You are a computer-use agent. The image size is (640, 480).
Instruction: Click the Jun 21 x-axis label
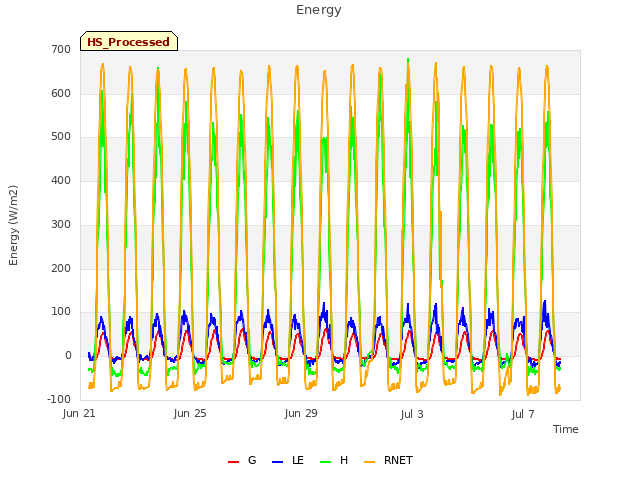79,413
